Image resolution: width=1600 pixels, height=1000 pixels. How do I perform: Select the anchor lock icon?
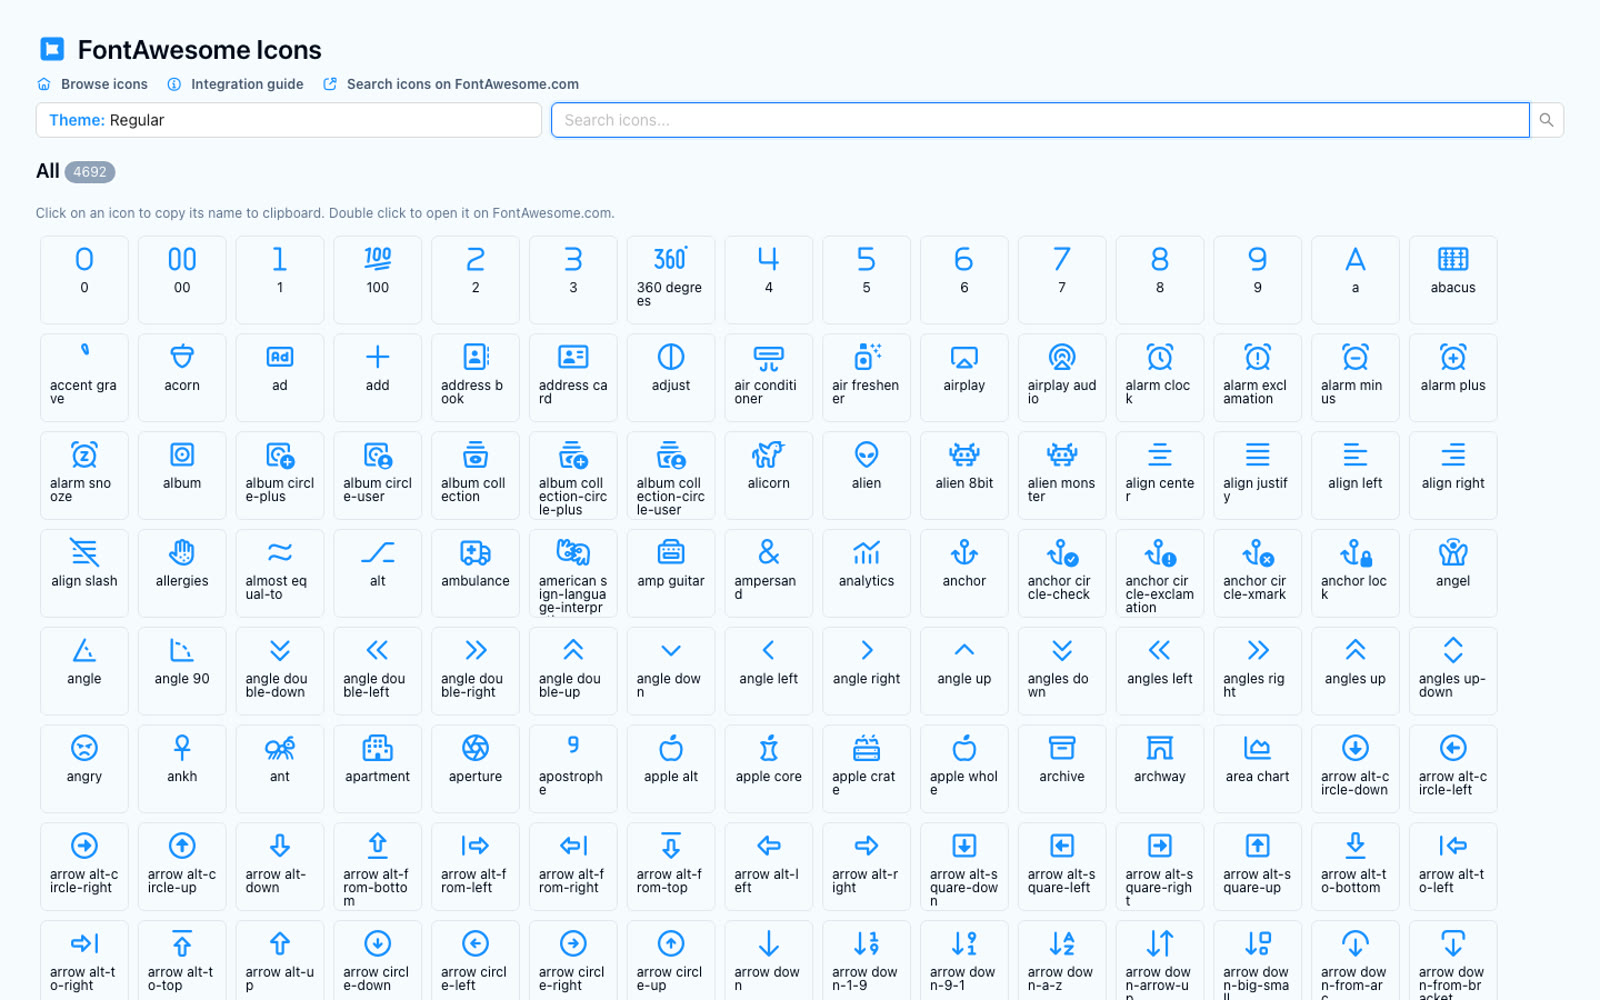(1355, 573)
